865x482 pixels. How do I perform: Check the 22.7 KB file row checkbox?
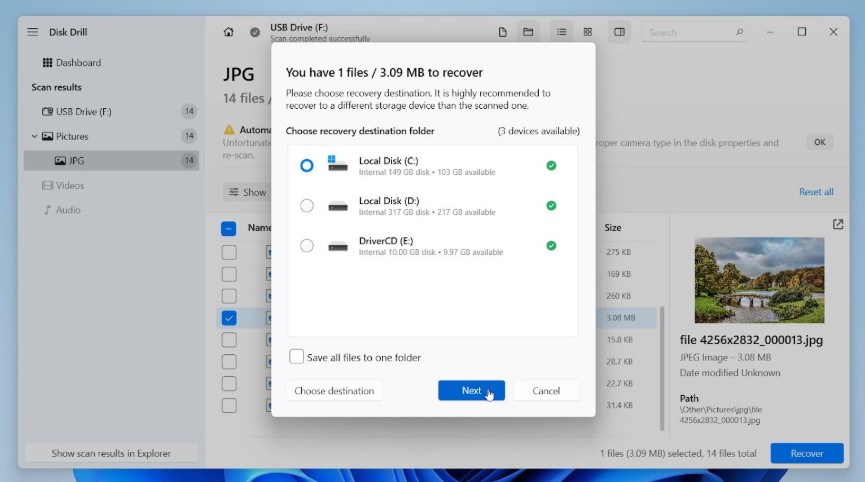[x=229, y=384]
